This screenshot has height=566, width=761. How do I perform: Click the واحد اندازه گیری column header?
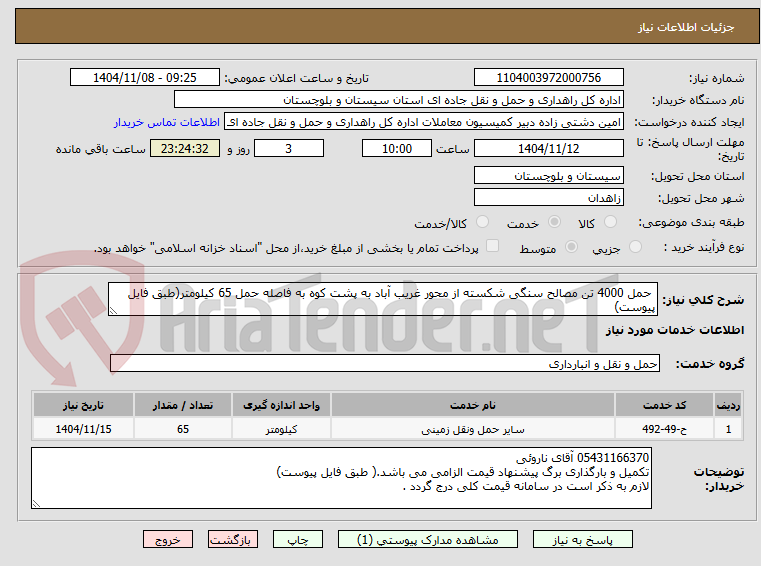tap(281, 405)
